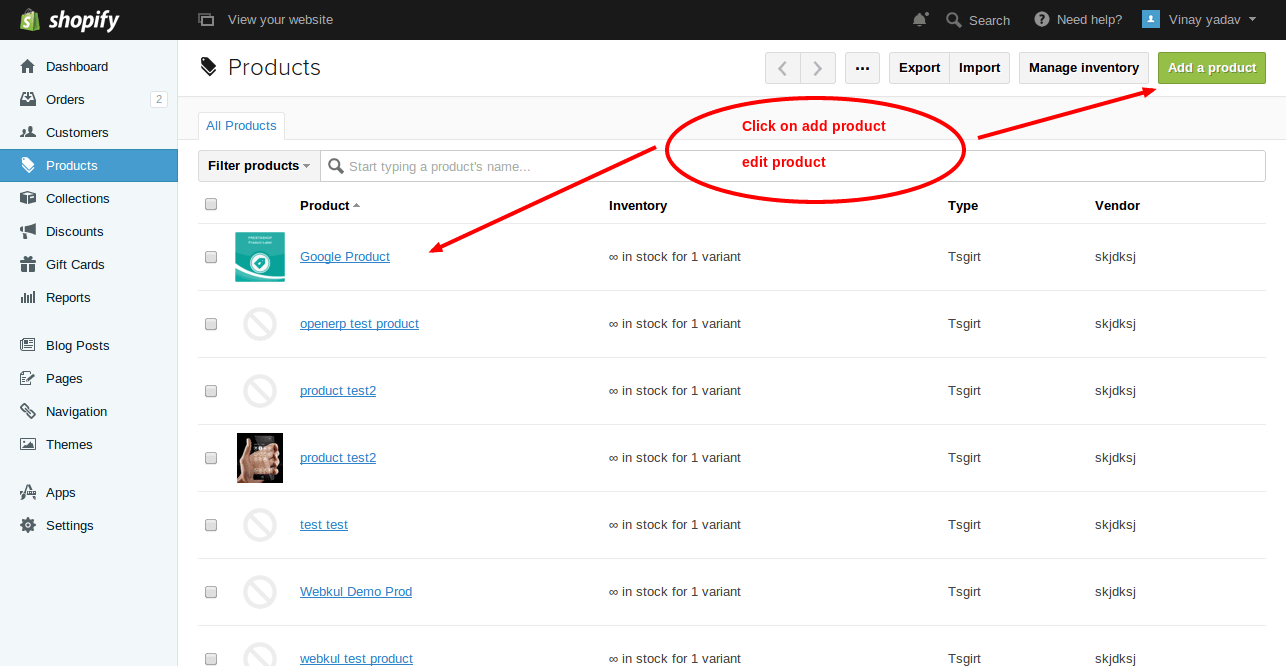Click the hand image product thumbnail
Screen dimensions: 1286x666
click(x=260, y=458)
